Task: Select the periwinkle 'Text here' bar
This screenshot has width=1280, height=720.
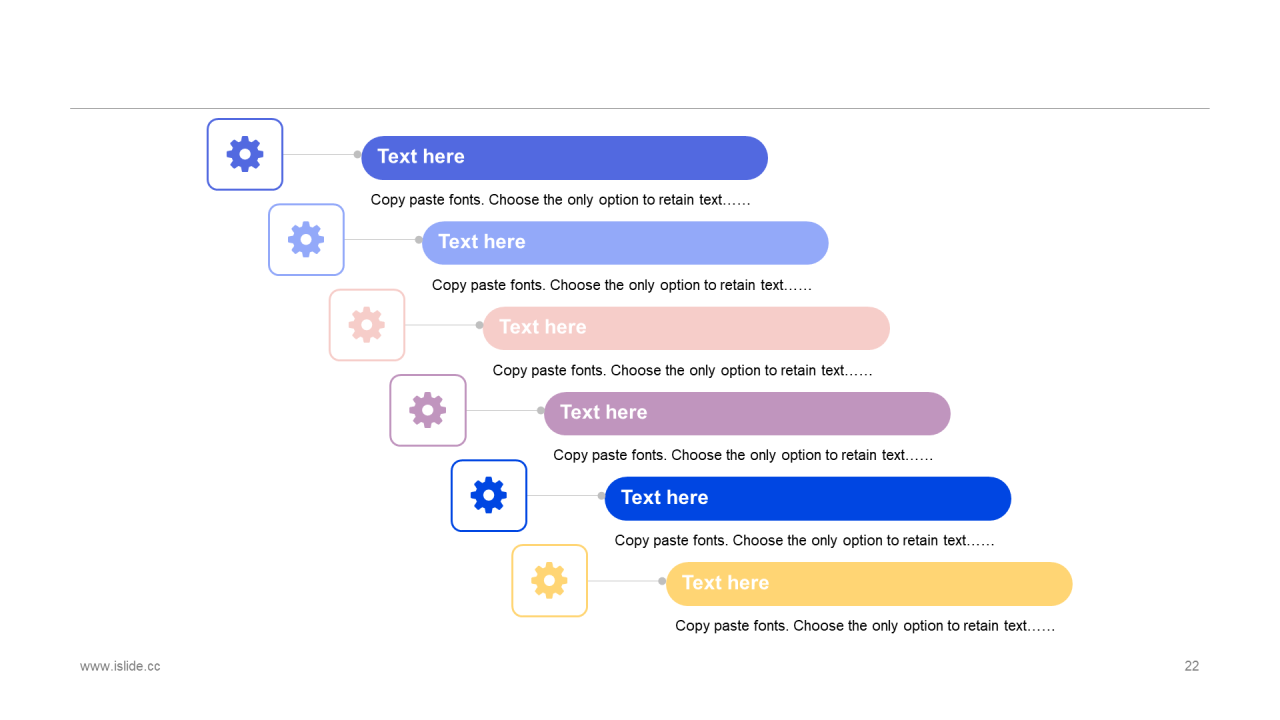Action: 625,243
